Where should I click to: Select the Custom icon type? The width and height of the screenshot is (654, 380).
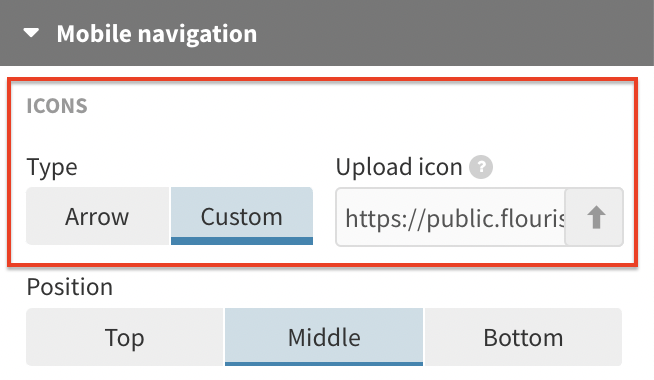pos(242,216)
